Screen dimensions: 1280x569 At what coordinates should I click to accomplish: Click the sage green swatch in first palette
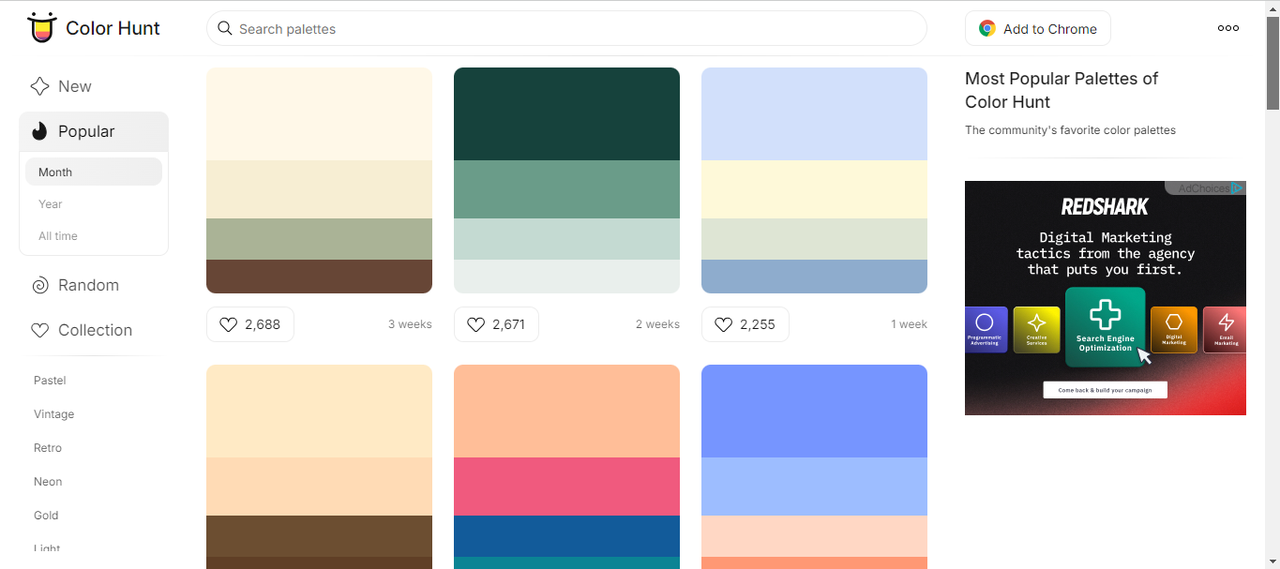pos(319,239)
